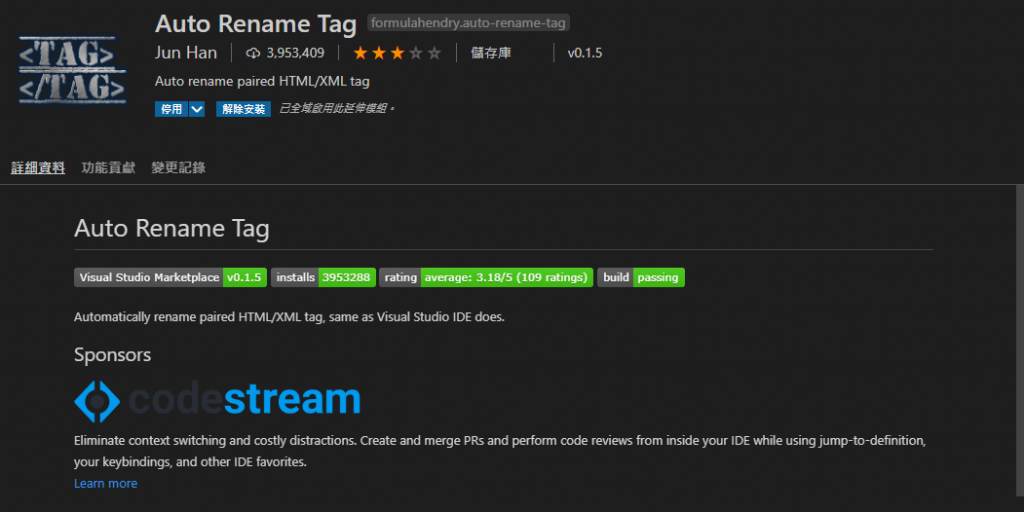This screenshot has height=512, width=1024.
Task: Click the third orange rating star
Action: click(x=397, y=54)
